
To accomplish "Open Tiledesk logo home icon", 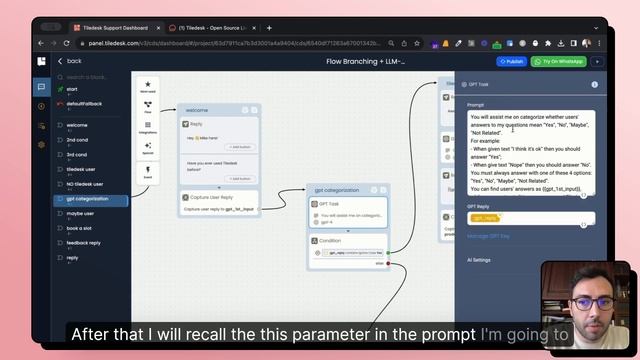I will pos(42,61).
